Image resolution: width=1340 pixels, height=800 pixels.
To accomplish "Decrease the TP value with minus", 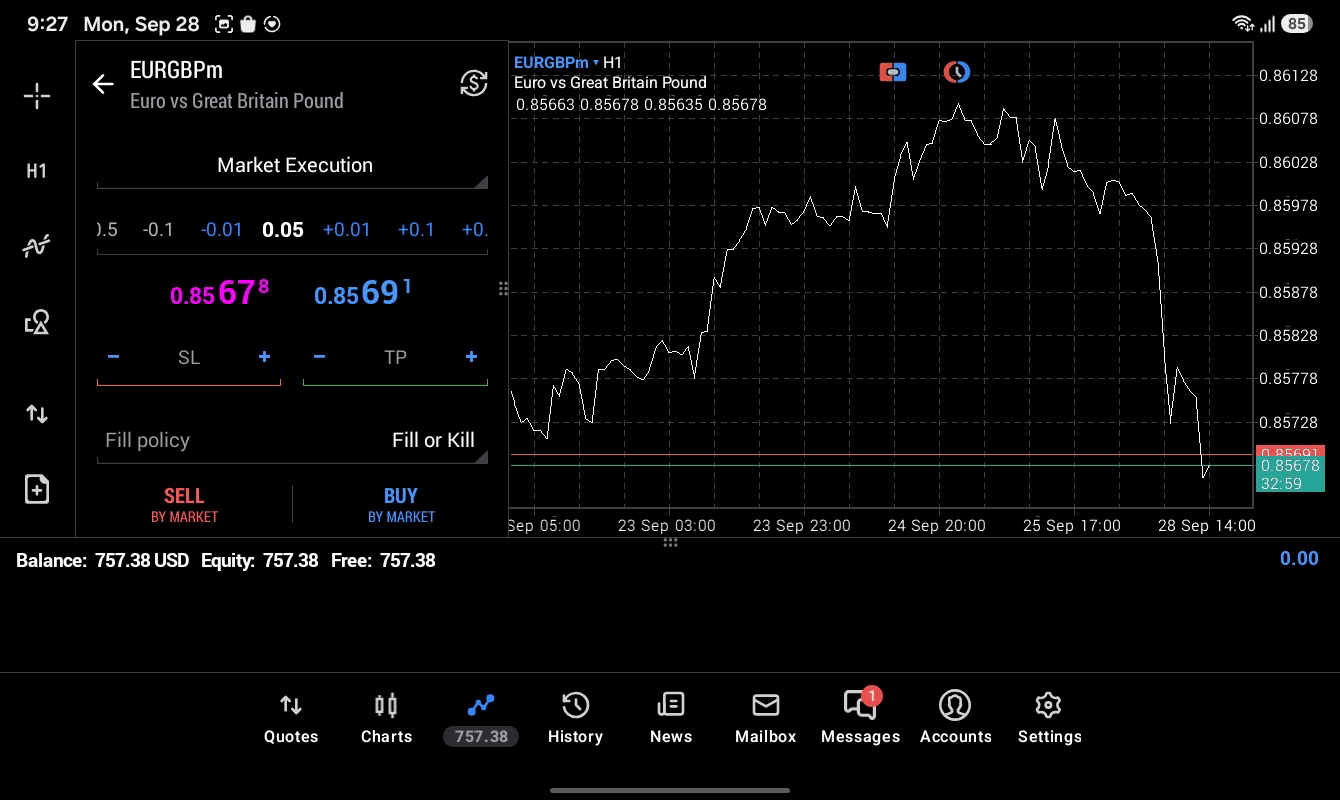I will [319, 357].
